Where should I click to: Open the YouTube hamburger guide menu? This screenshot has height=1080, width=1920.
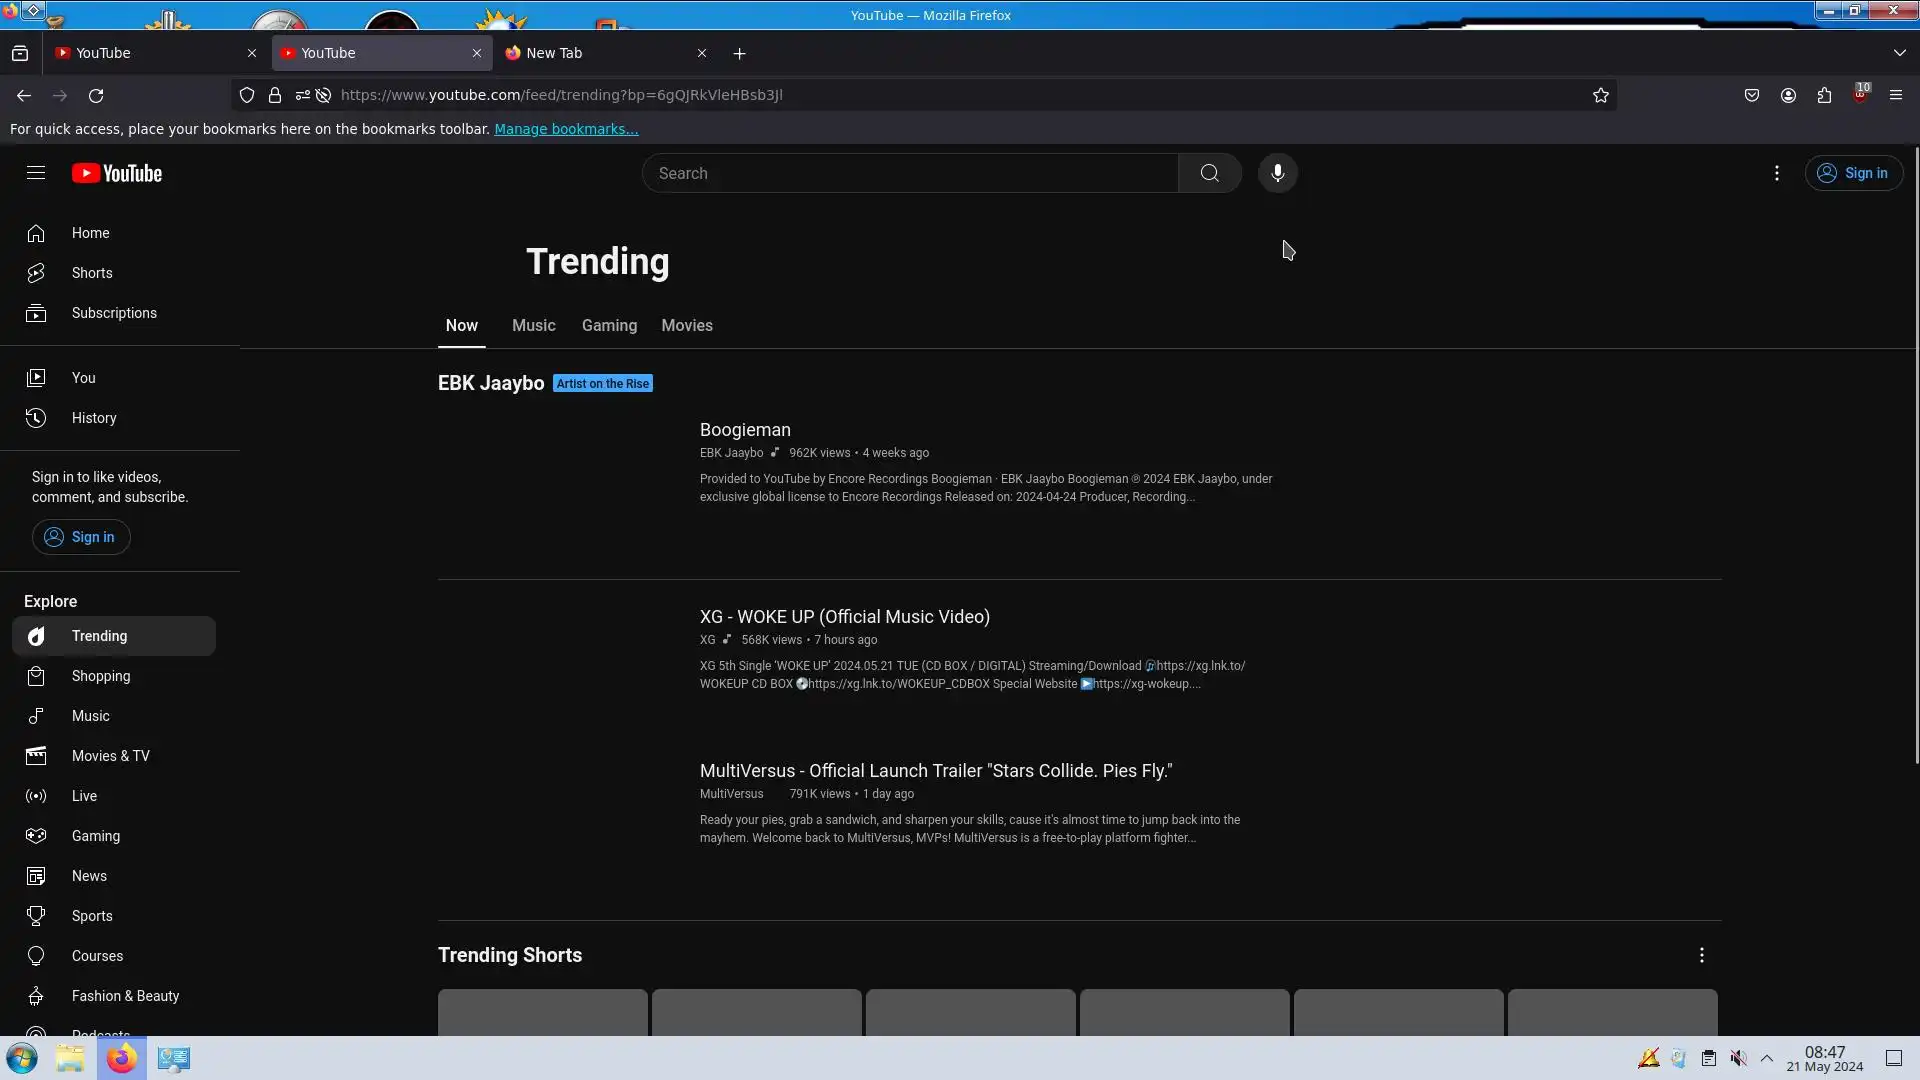36,173
